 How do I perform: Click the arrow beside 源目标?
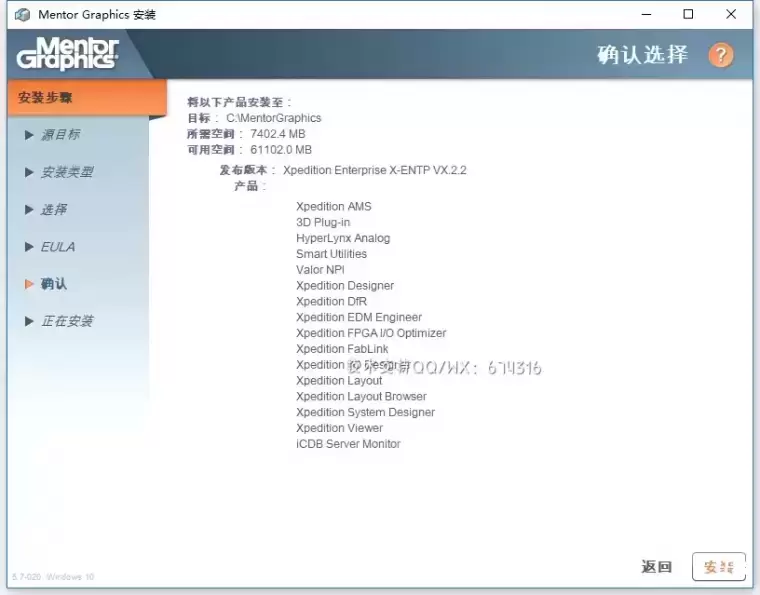(29, 135)
